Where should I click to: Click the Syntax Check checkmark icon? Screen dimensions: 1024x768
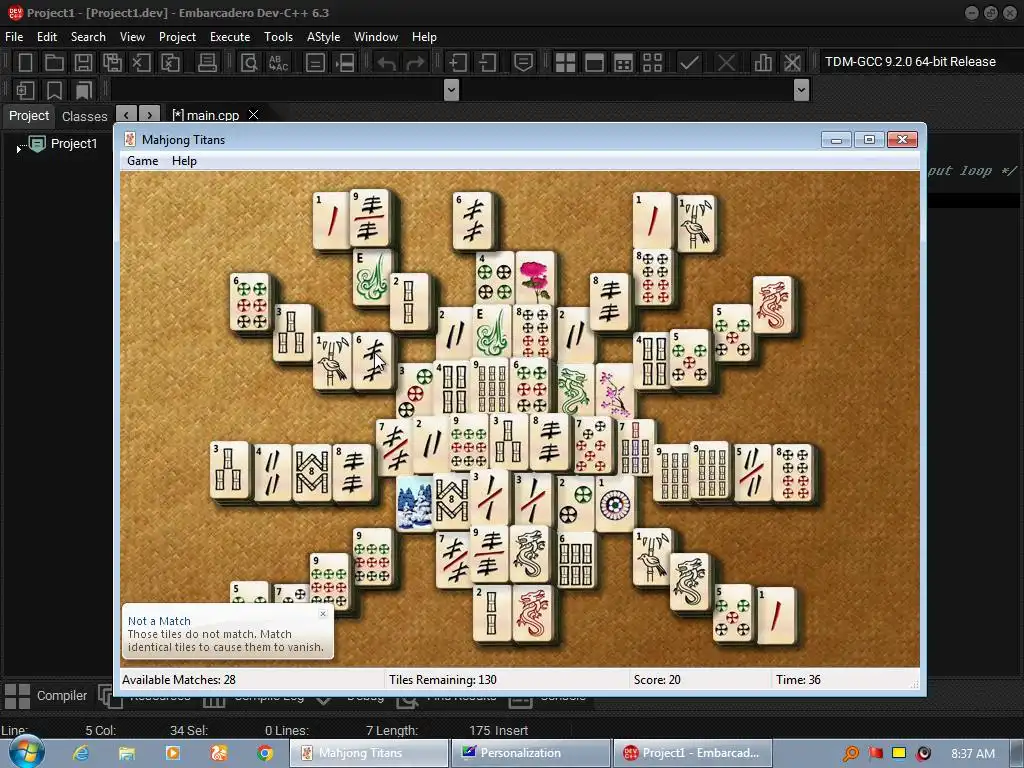point(689,63)
